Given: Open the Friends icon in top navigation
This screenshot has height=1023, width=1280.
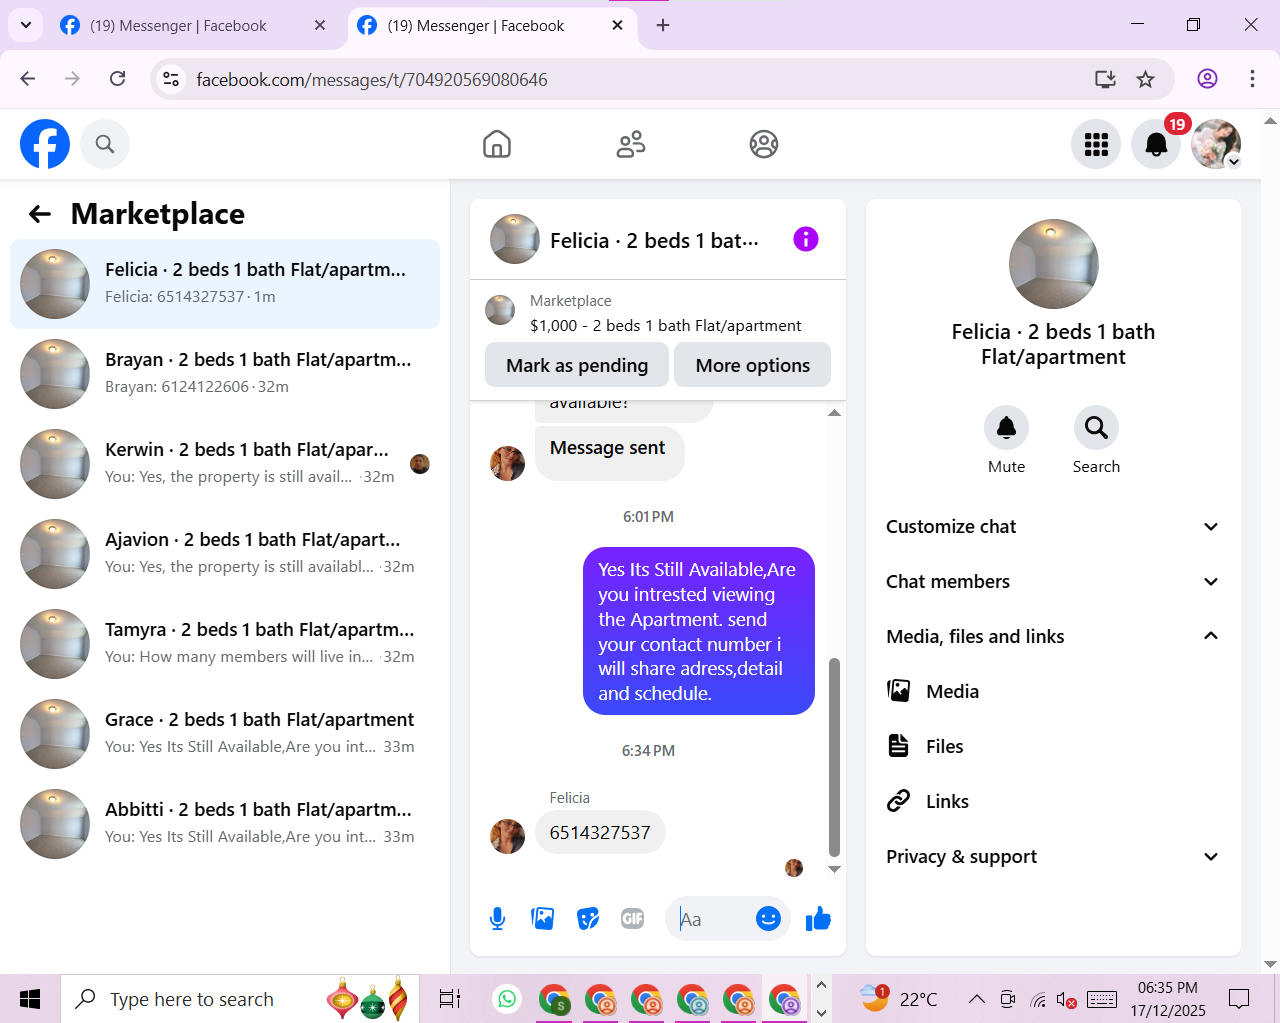Looking at the screenshot, I should (631, 144).
